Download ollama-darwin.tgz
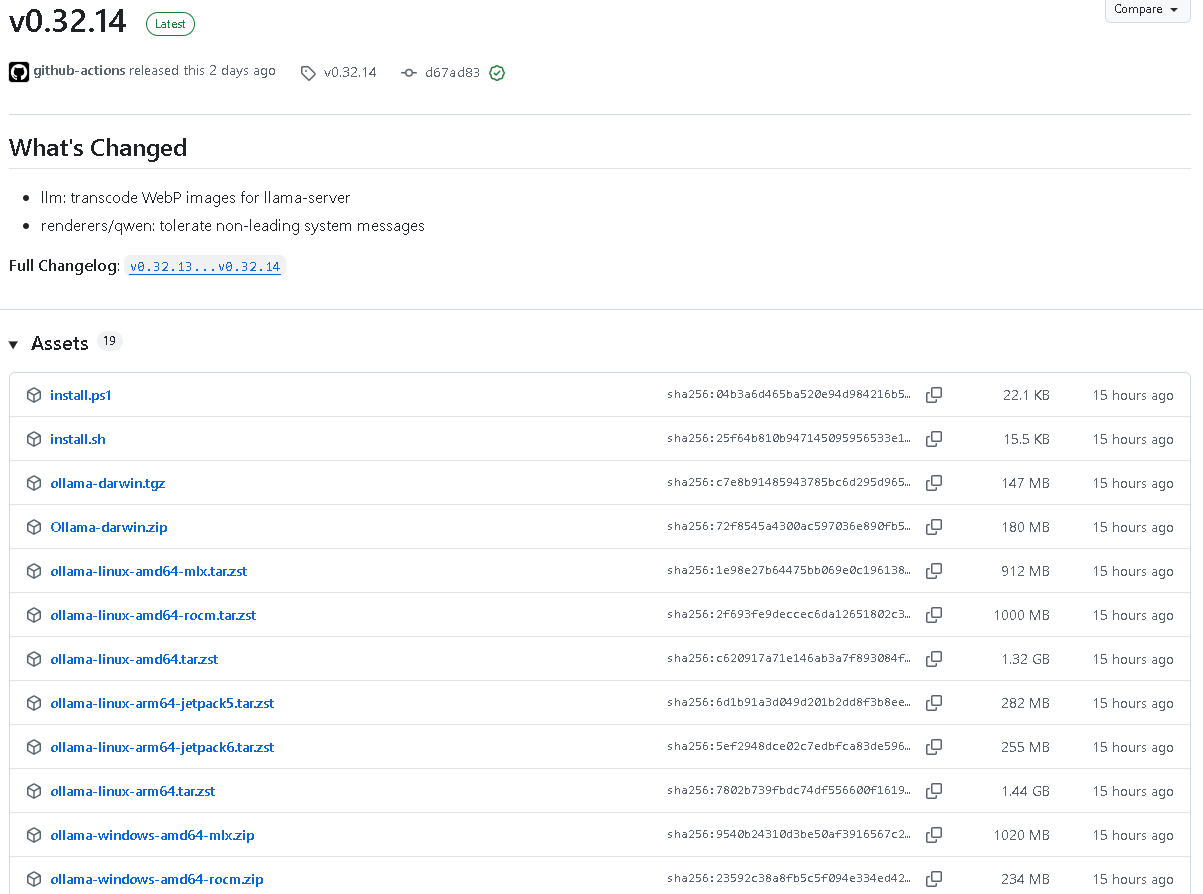This screenshot has width=1203, height=894. coord(108,483)
